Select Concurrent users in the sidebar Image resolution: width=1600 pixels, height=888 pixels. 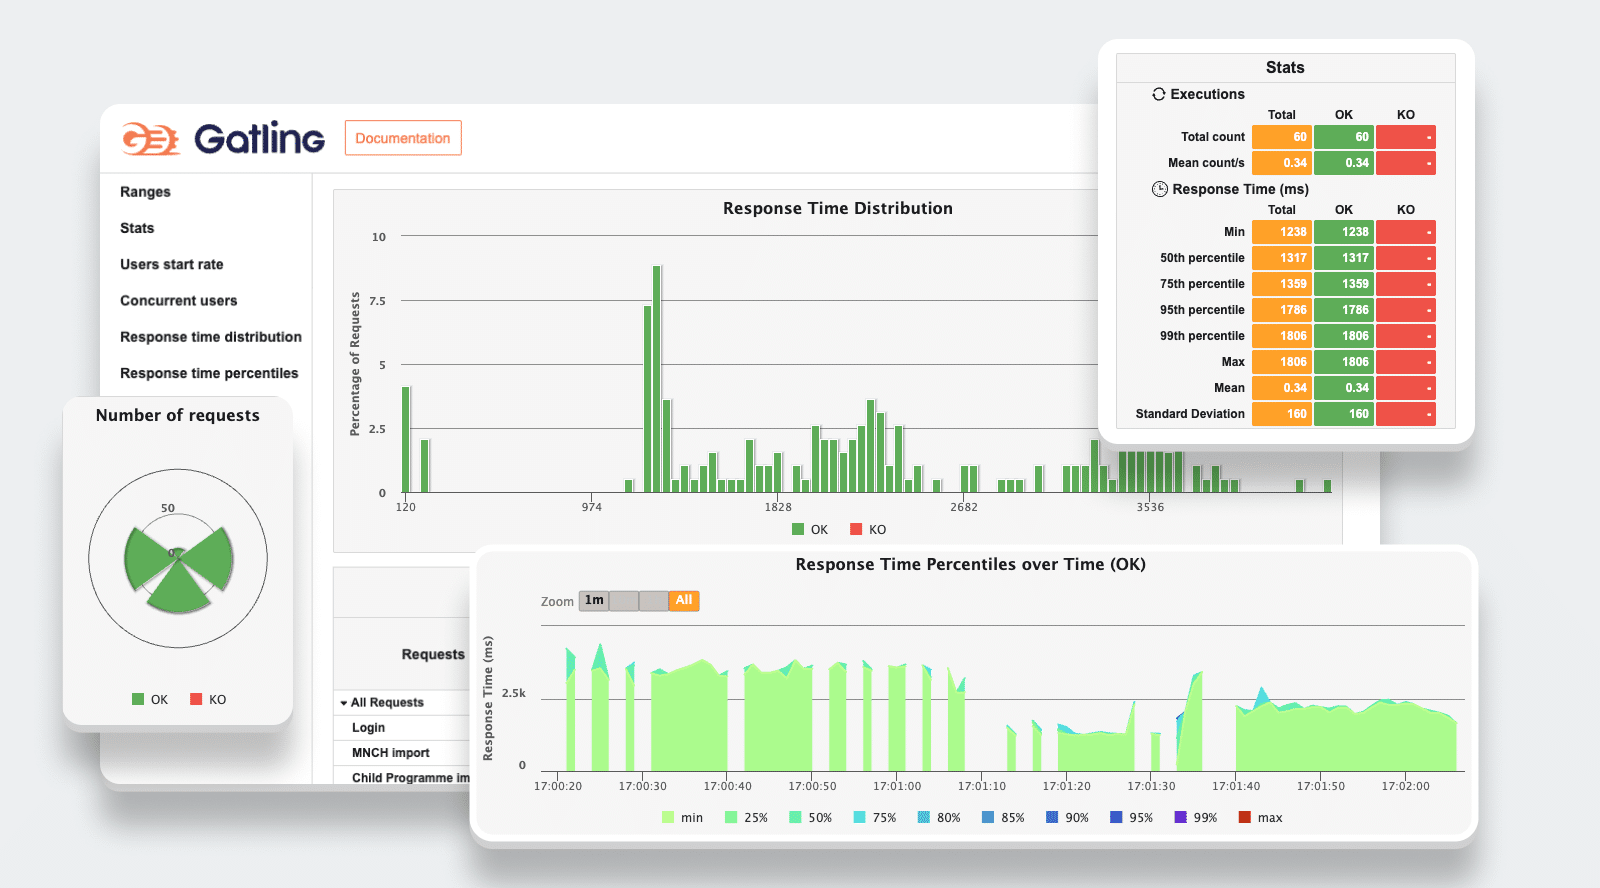[179, 300]
